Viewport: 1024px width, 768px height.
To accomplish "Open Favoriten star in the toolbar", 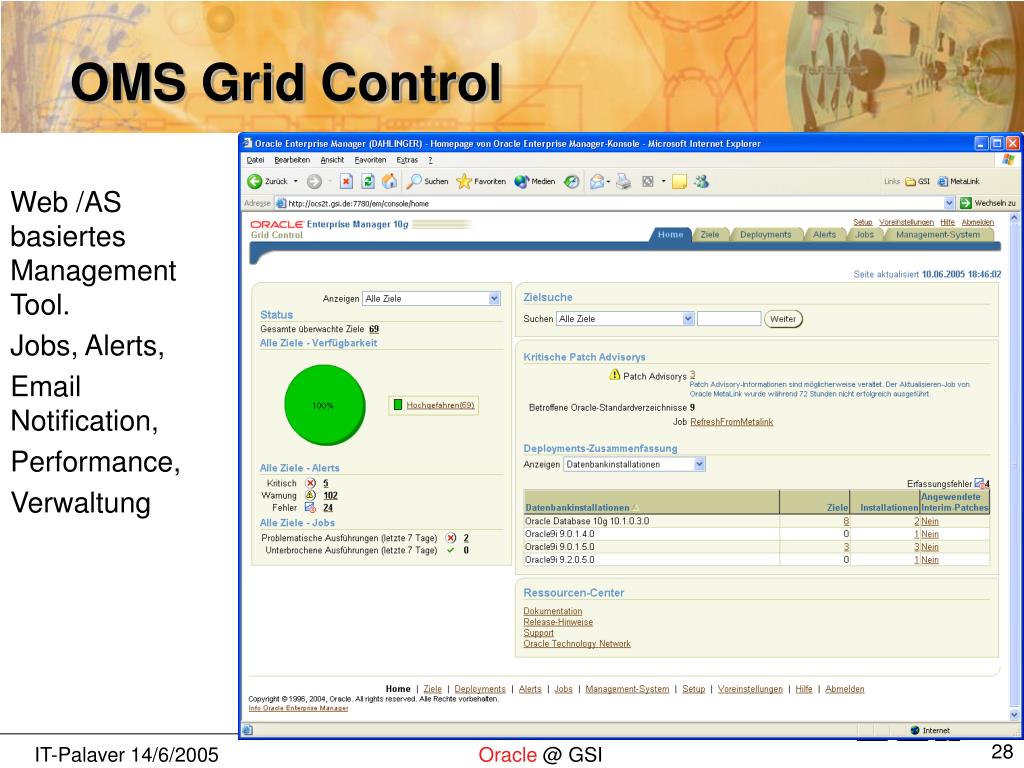I will (481, 182).
